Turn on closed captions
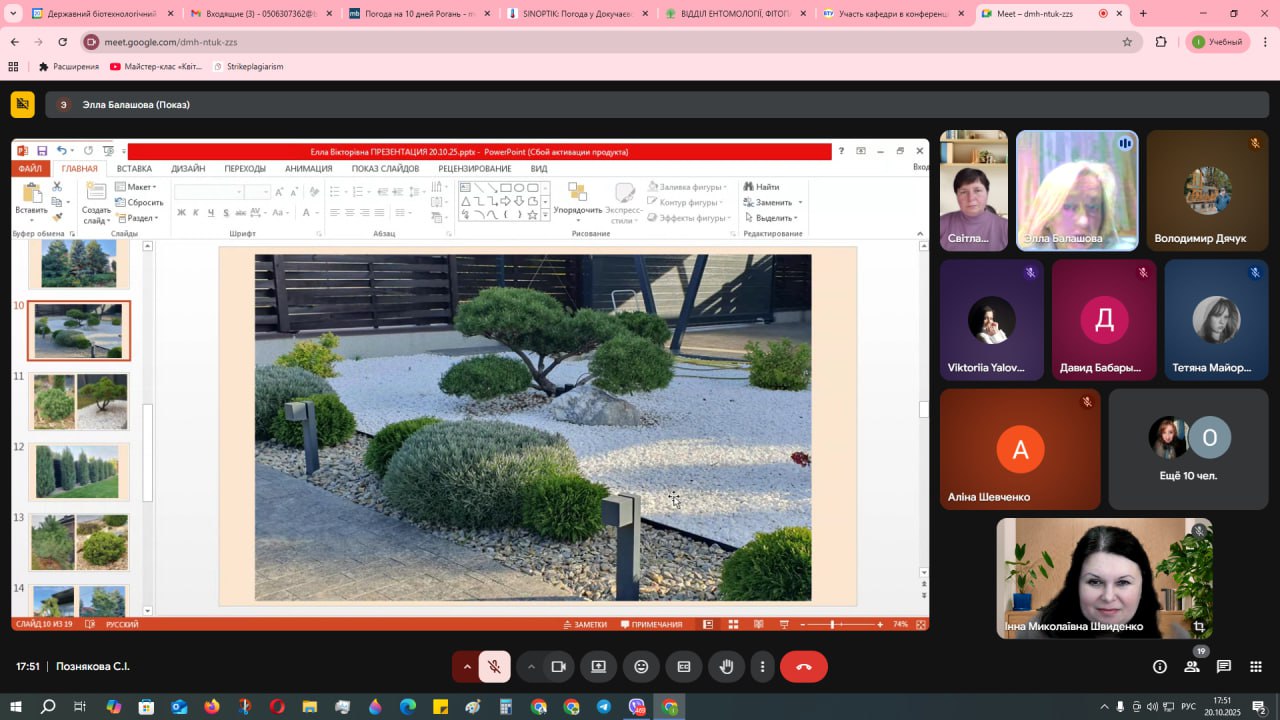The width and height of the screenshot is (1280, 720). tap(684, 667)
